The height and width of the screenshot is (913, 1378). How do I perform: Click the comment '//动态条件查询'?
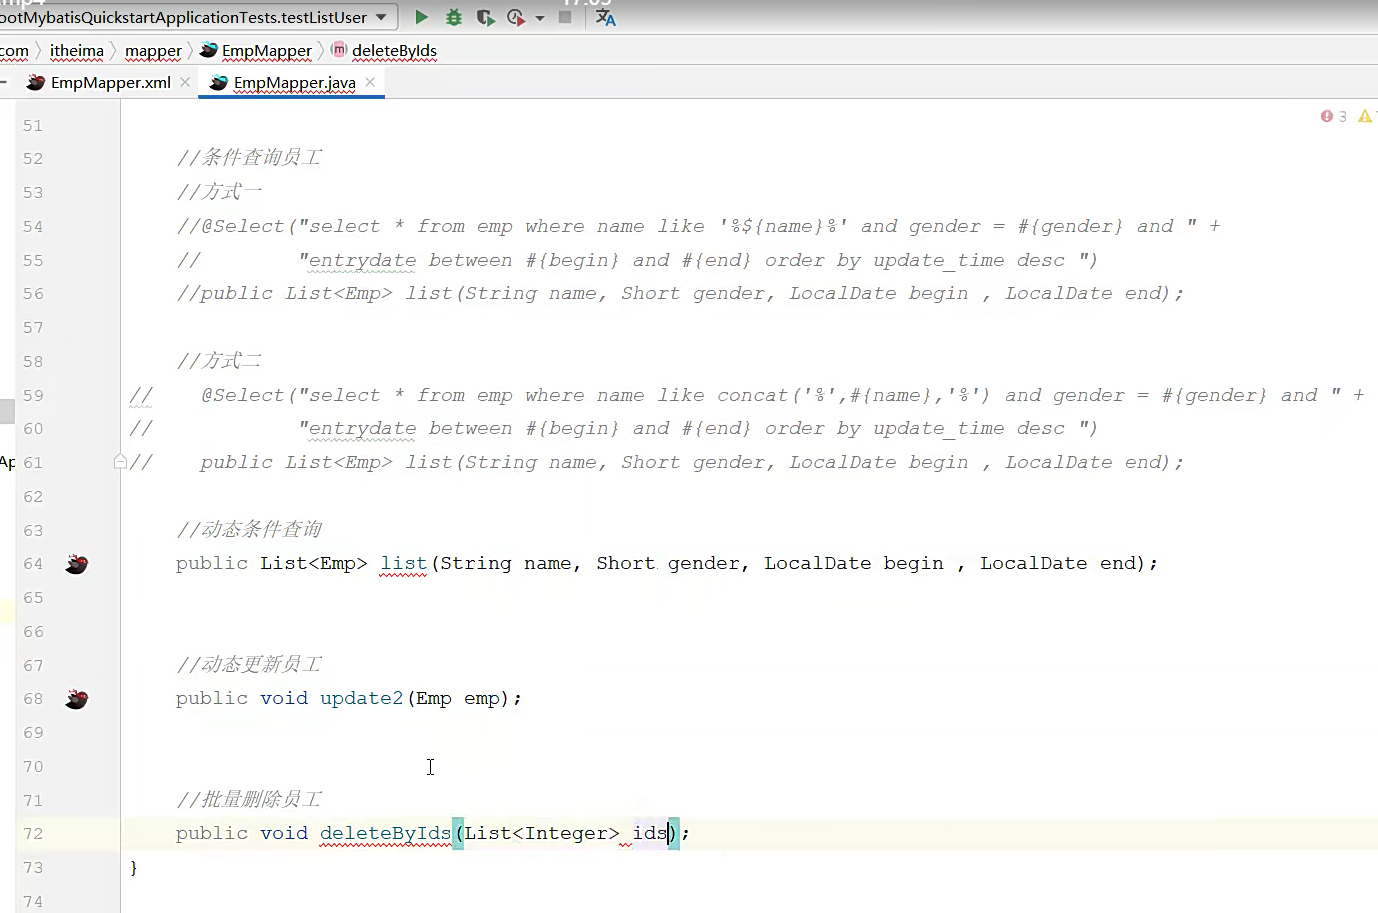click(x=249, y=529)
